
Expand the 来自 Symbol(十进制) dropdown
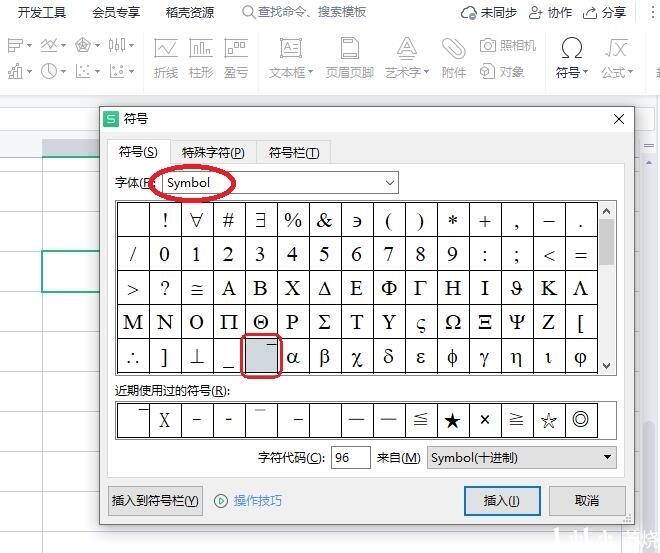pos(522,457)
